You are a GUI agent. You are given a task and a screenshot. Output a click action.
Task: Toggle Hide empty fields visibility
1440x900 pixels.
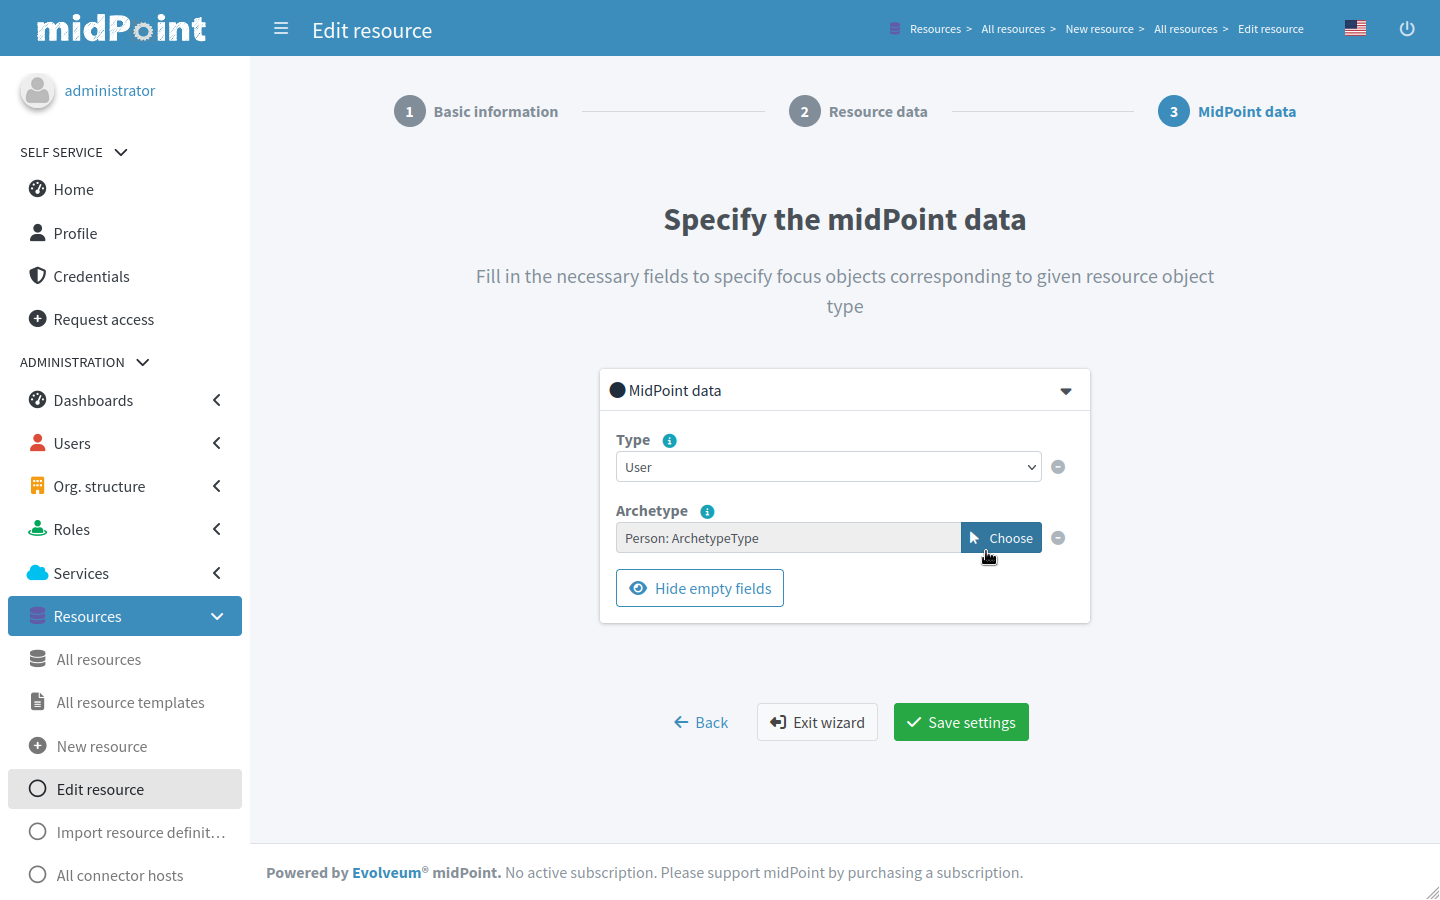coord(699,588)
